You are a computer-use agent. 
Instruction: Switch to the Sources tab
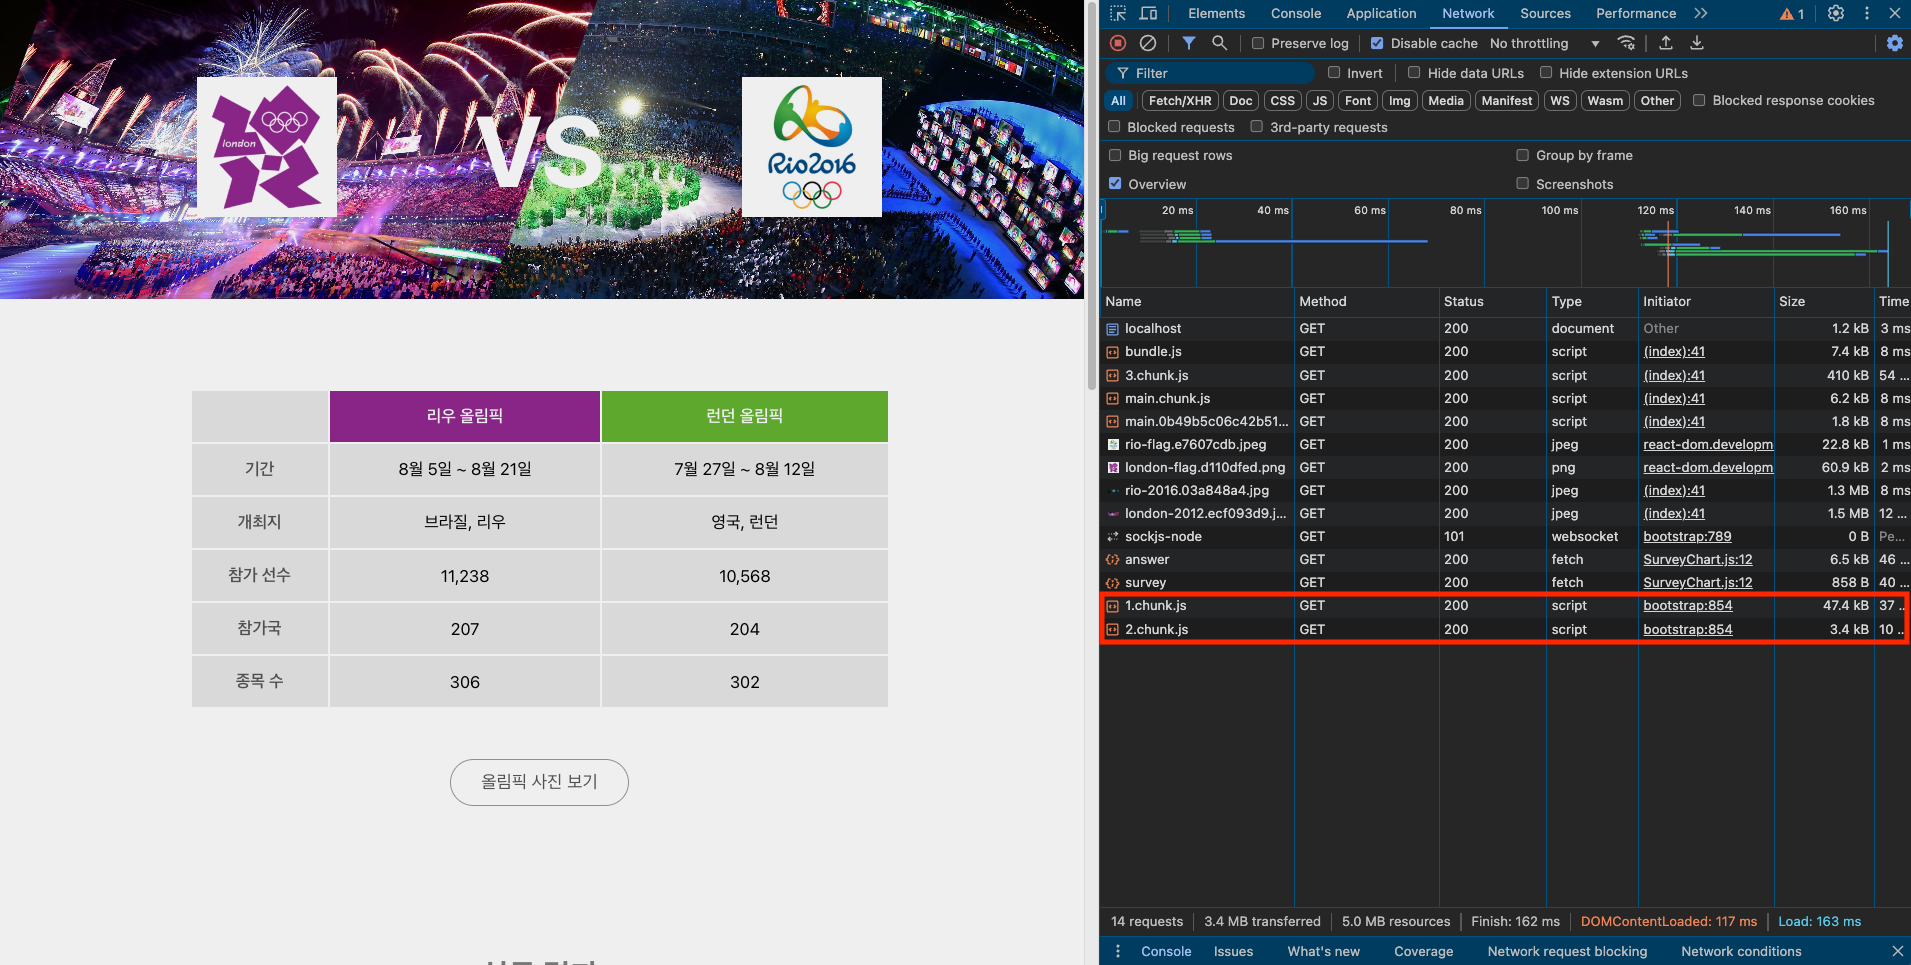[1545, 13]
